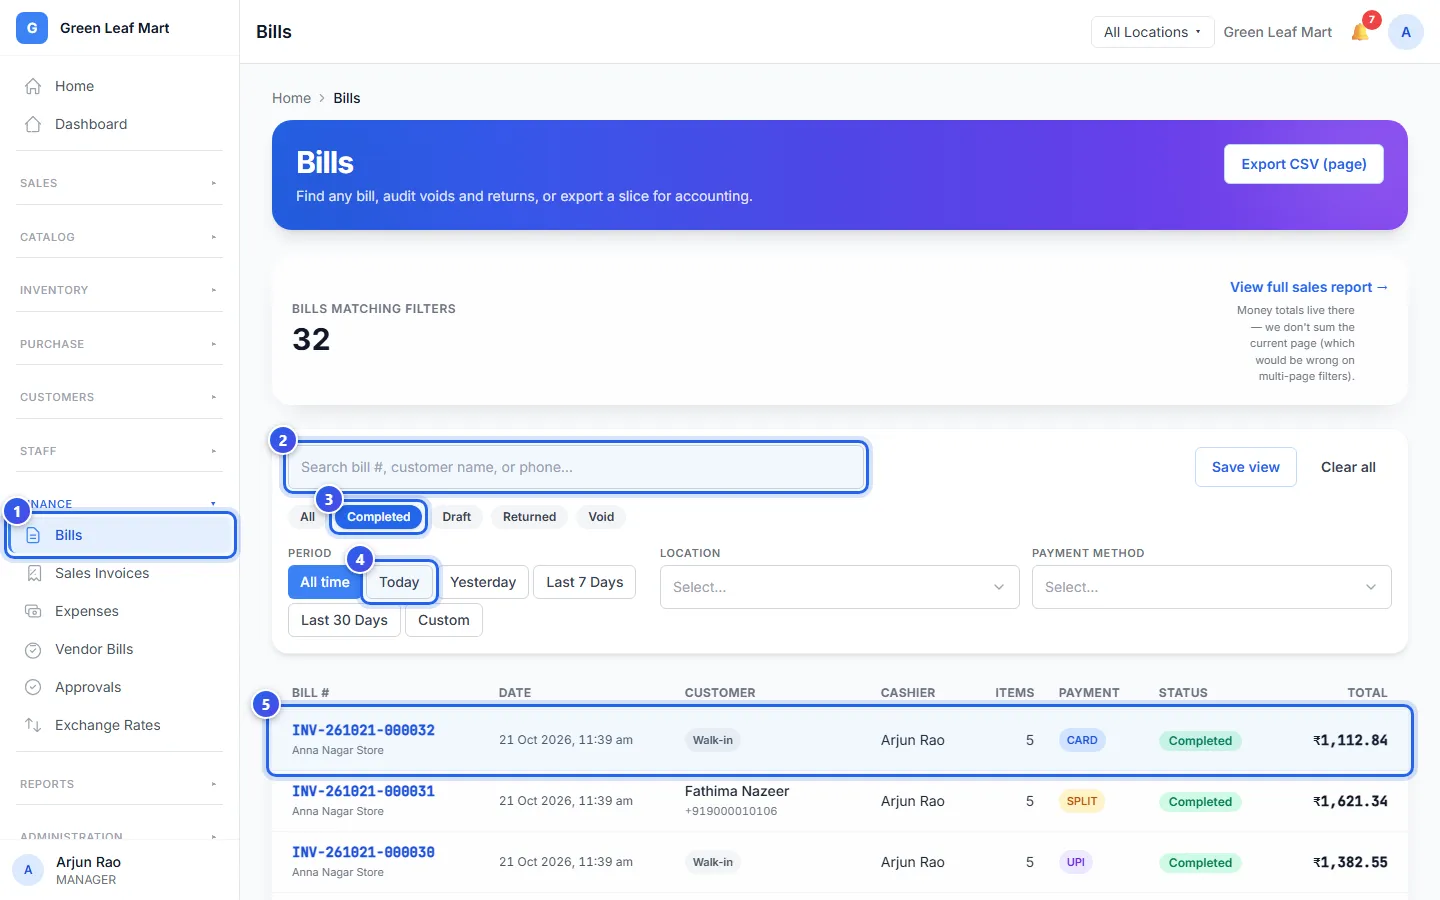Filter bills by Void status

pos(601,517)
